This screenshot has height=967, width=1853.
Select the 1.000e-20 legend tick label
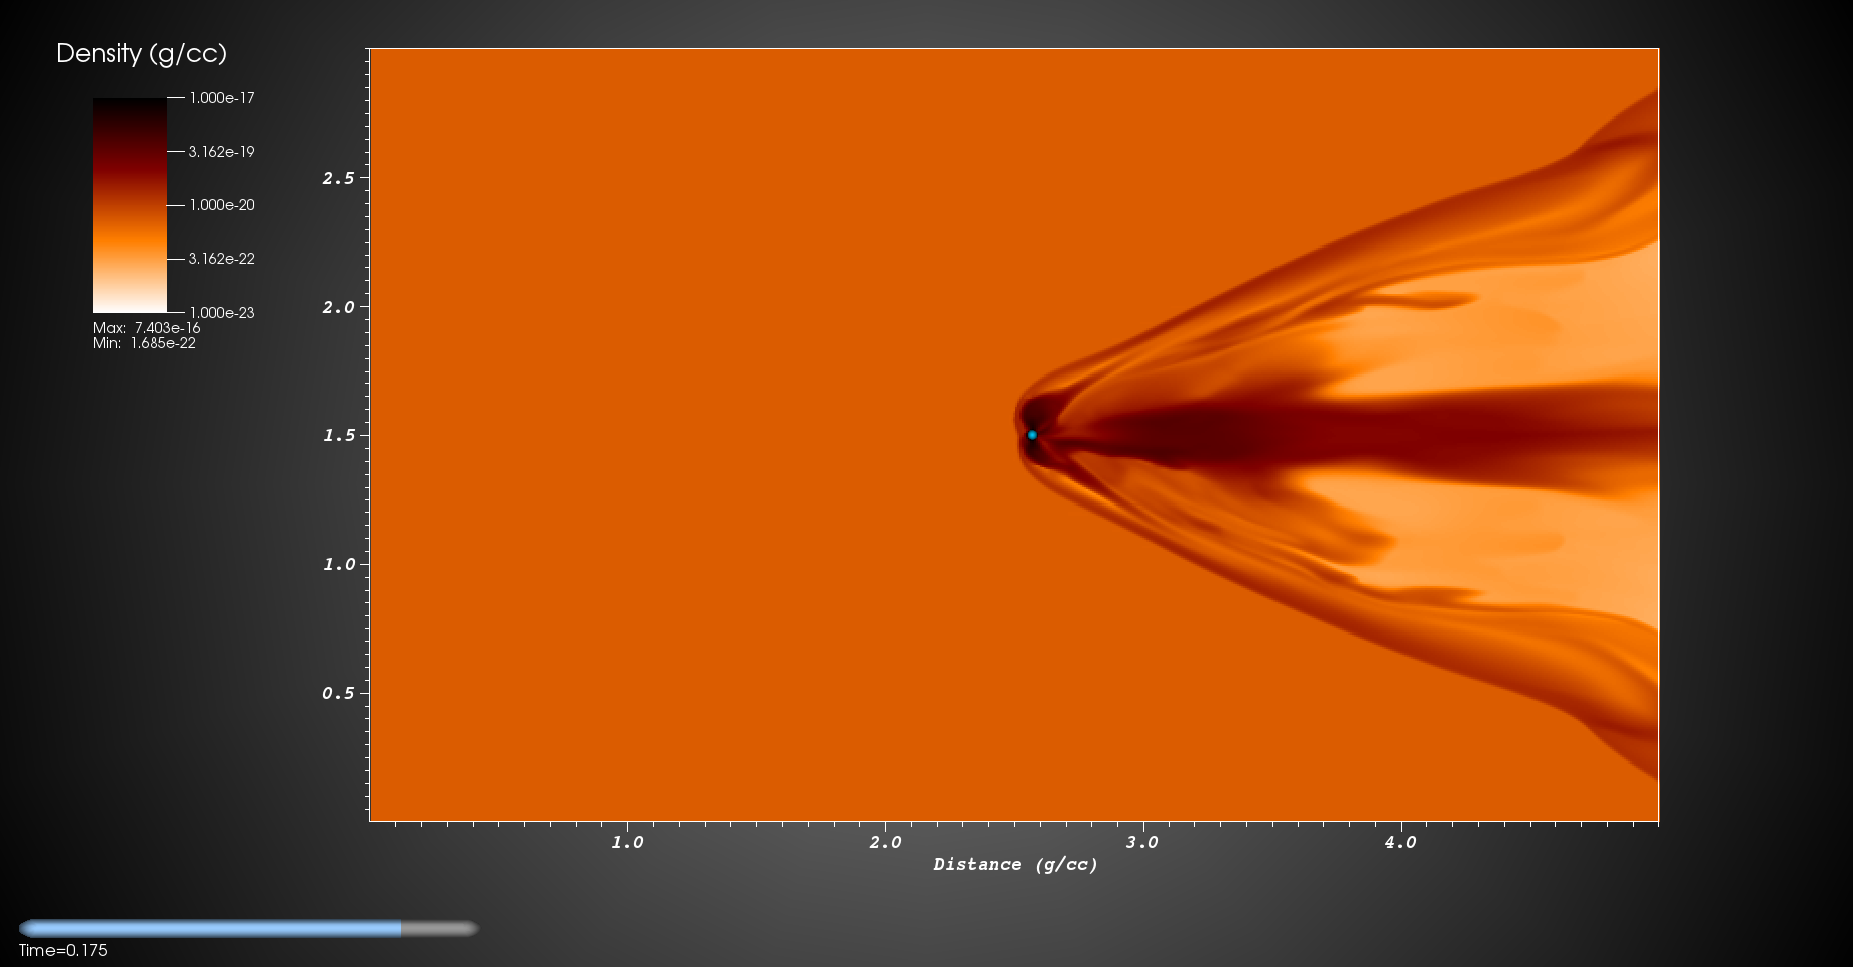pos(222,205)
